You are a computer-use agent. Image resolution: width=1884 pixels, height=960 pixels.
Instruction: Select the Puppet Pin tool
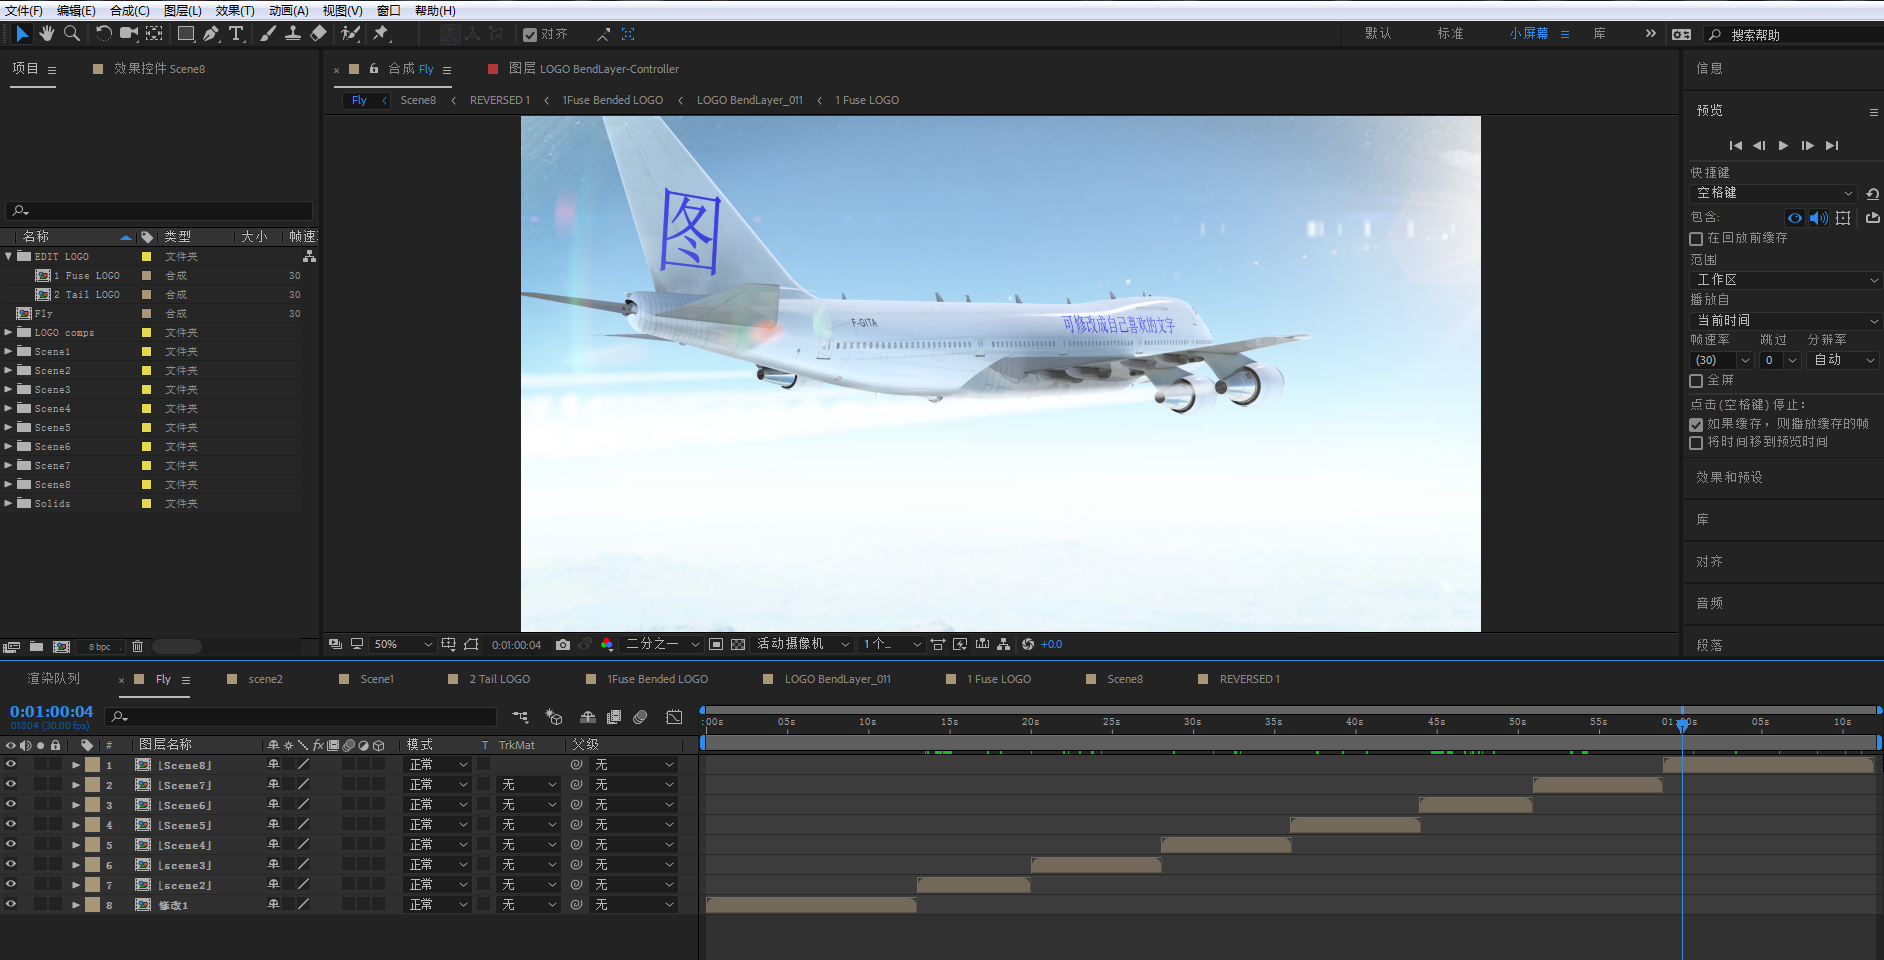click(381, 34)
